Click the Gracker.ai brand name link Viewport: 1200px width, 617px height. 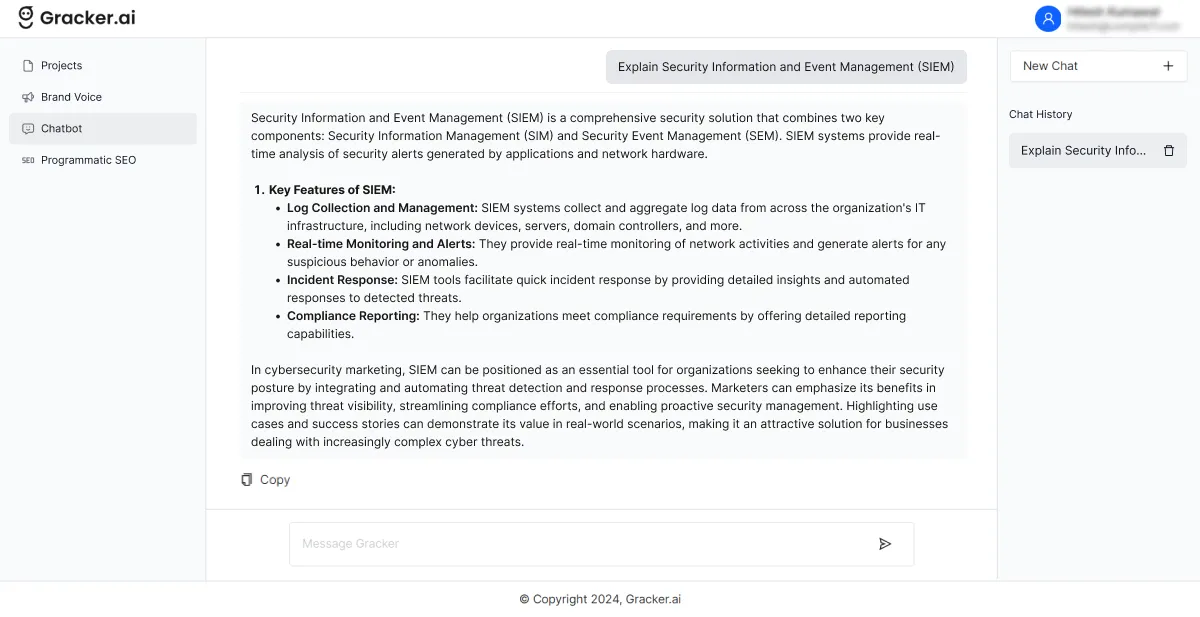coord(85,17)
